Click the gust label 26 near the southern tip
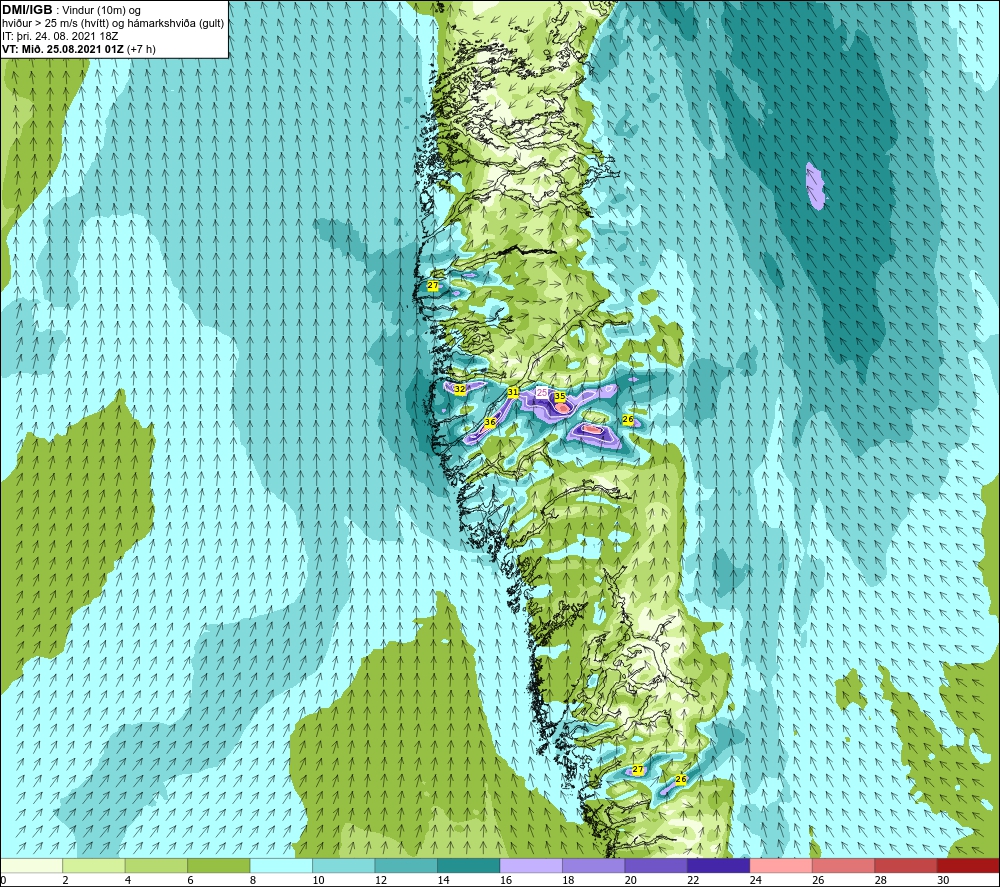 (680, 780)
